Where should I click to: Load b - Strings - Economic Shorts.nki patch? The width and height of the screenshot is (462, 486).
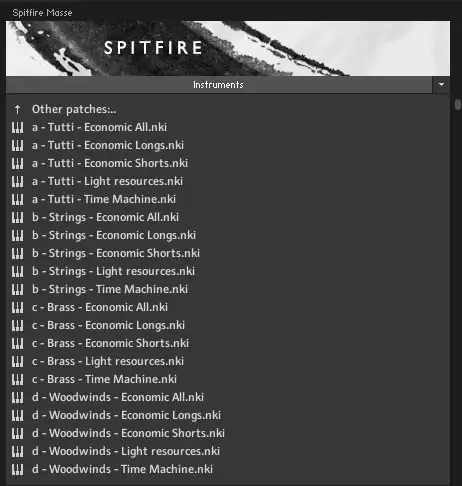click(x=116, y=253)
